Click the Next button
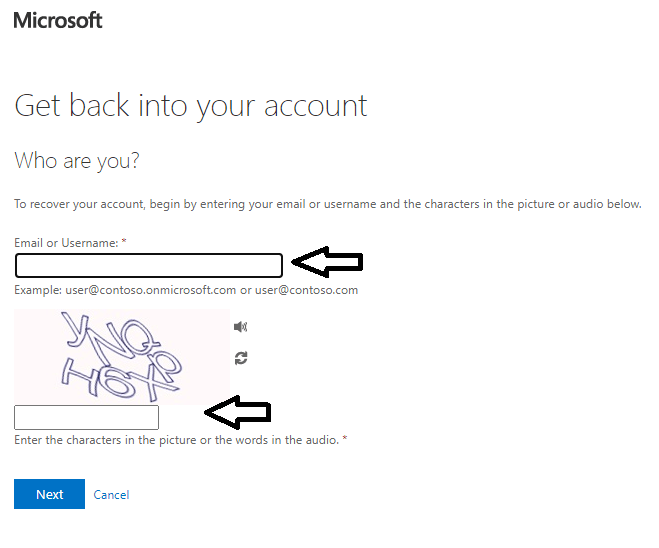659x548 pixels. pos(49,494)
